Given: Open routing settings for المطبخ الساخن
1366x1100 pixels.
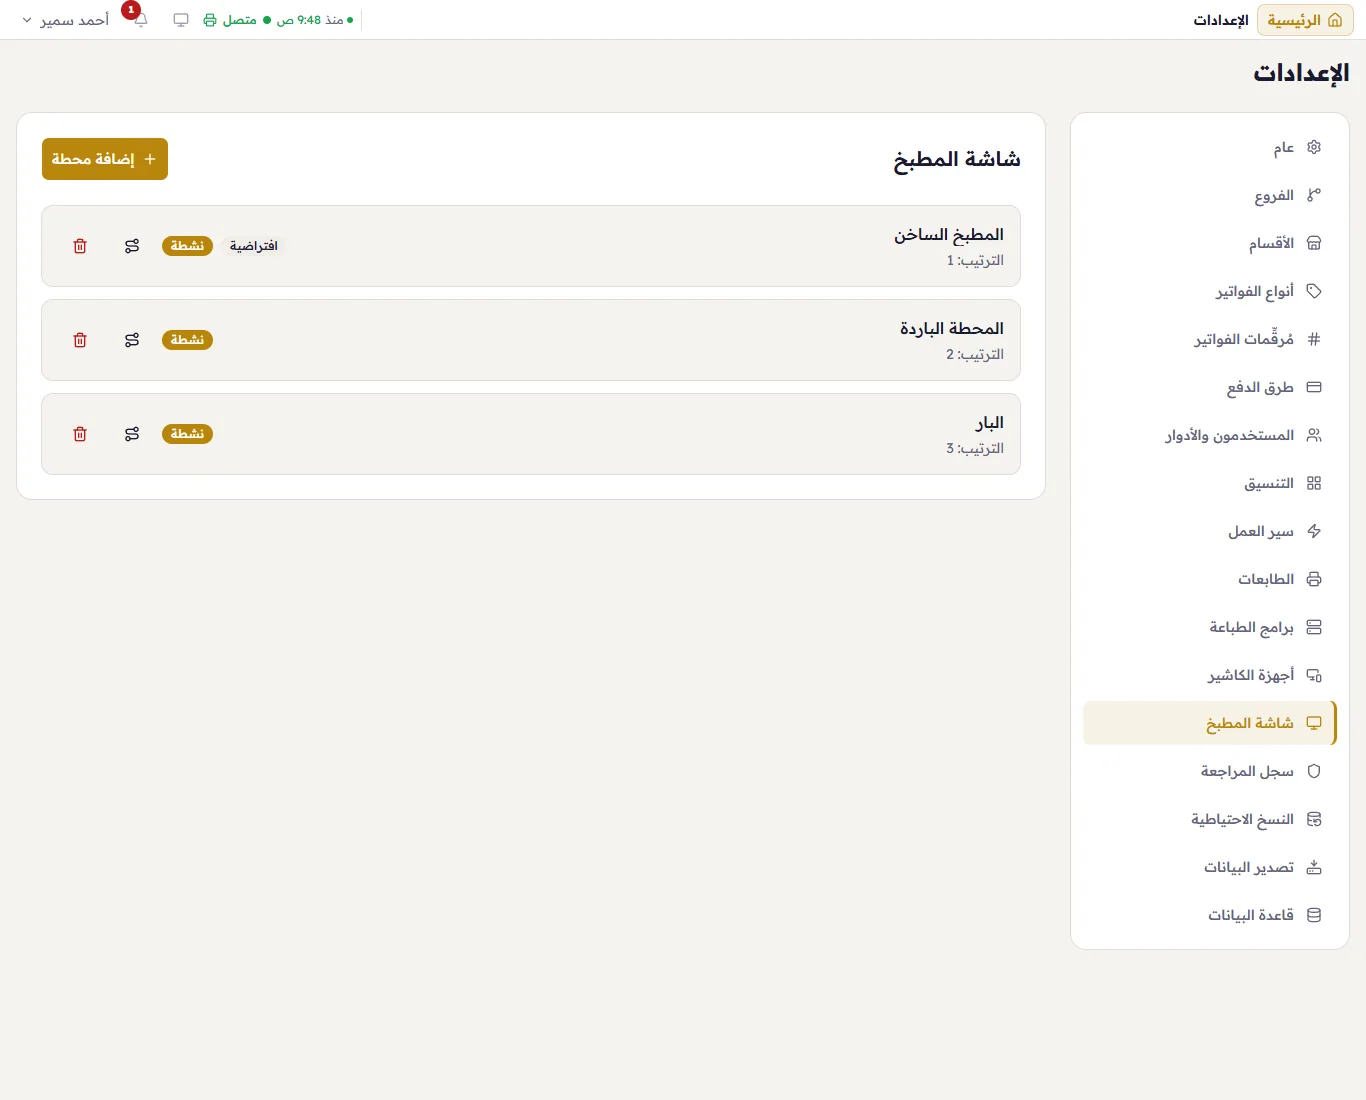Looking at the screenshot, I should pyautogui.click(x=132, y=246).
